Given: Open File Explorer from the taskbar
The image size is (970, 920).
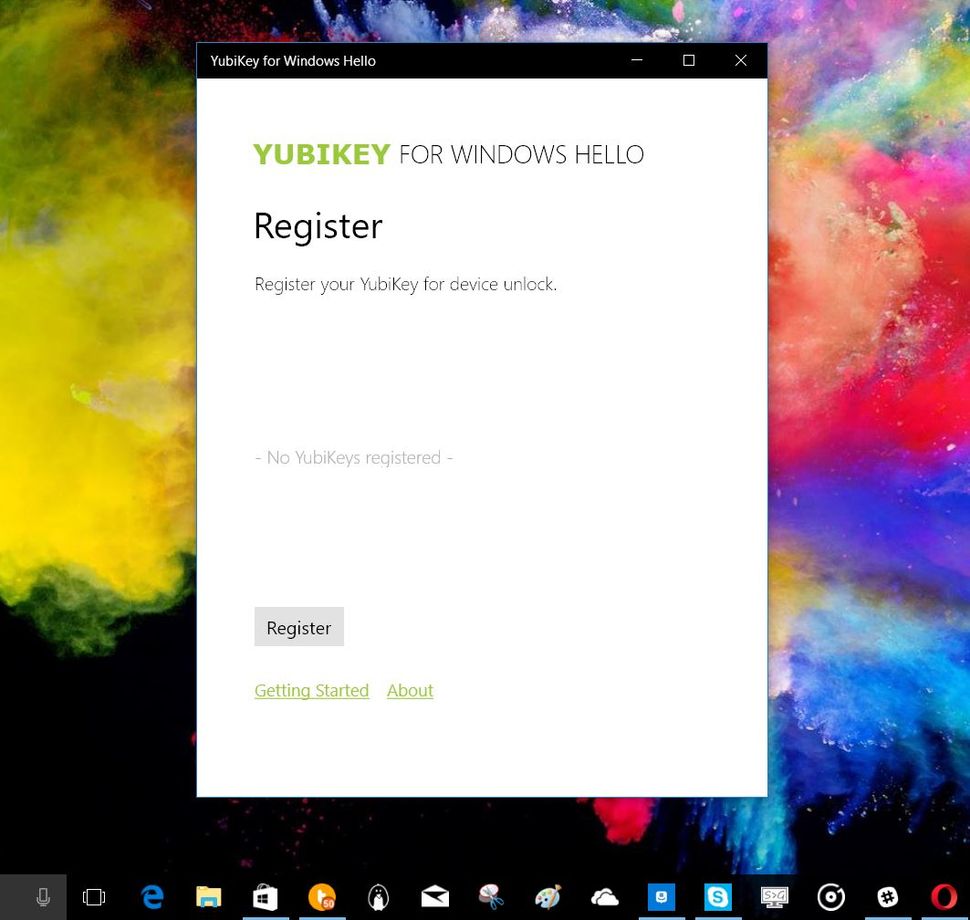Looking at the screenshot, I should 208,897.
